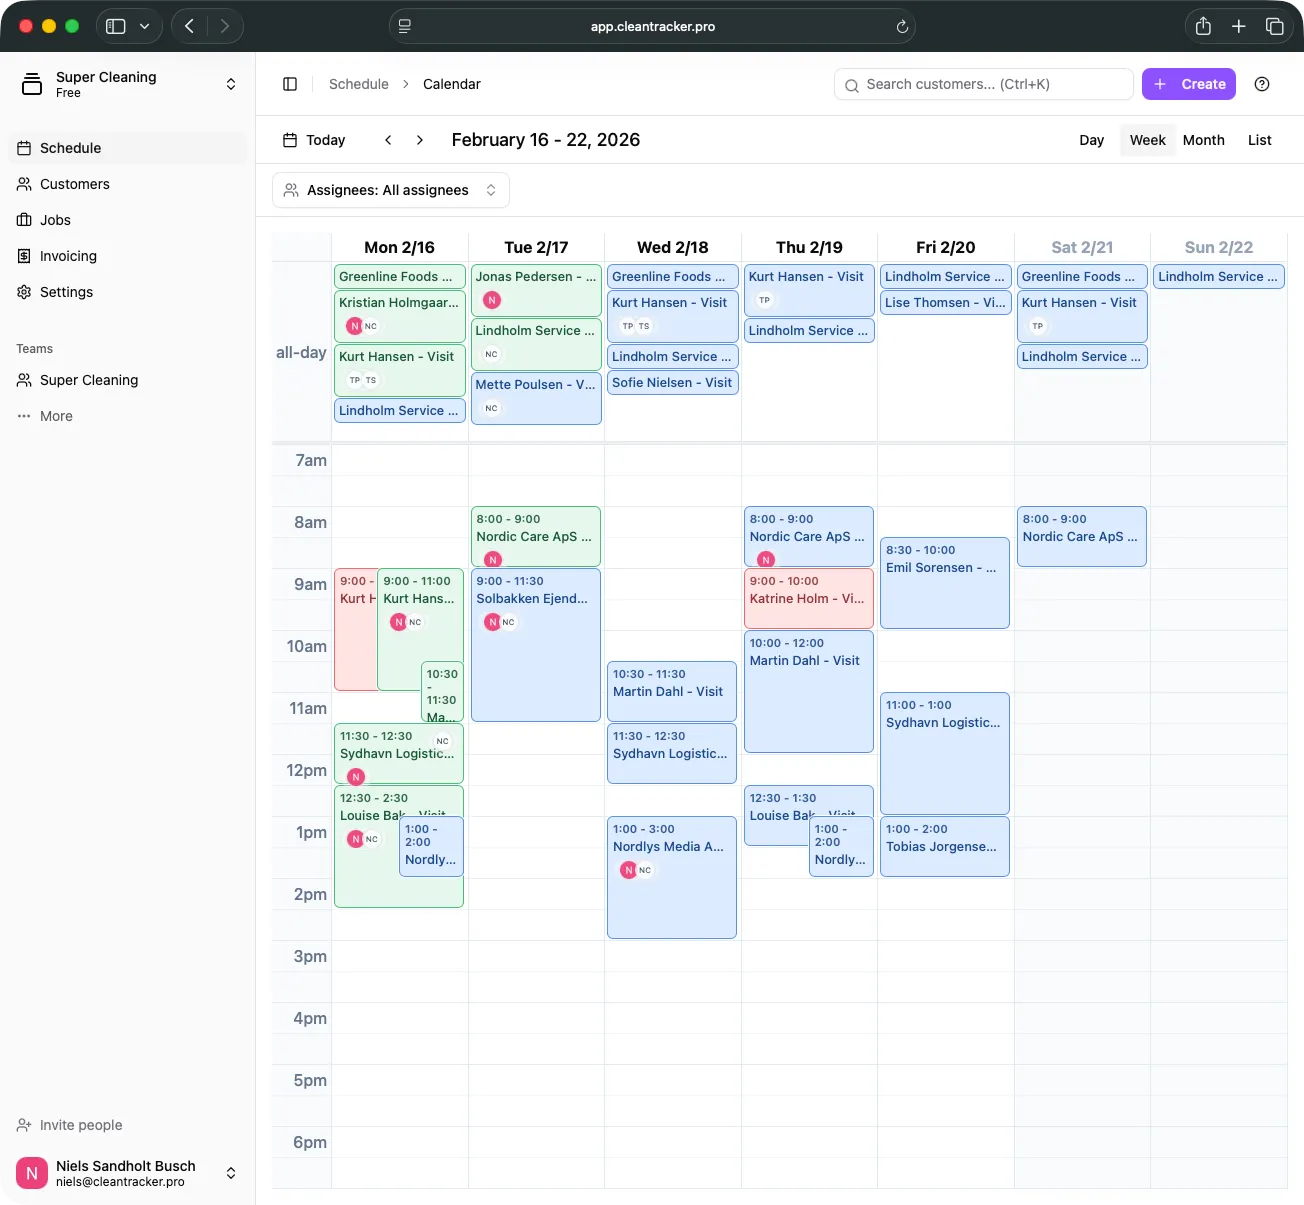
Task: Click the More ellipsis icon in the sidebar
Action: 23,416
